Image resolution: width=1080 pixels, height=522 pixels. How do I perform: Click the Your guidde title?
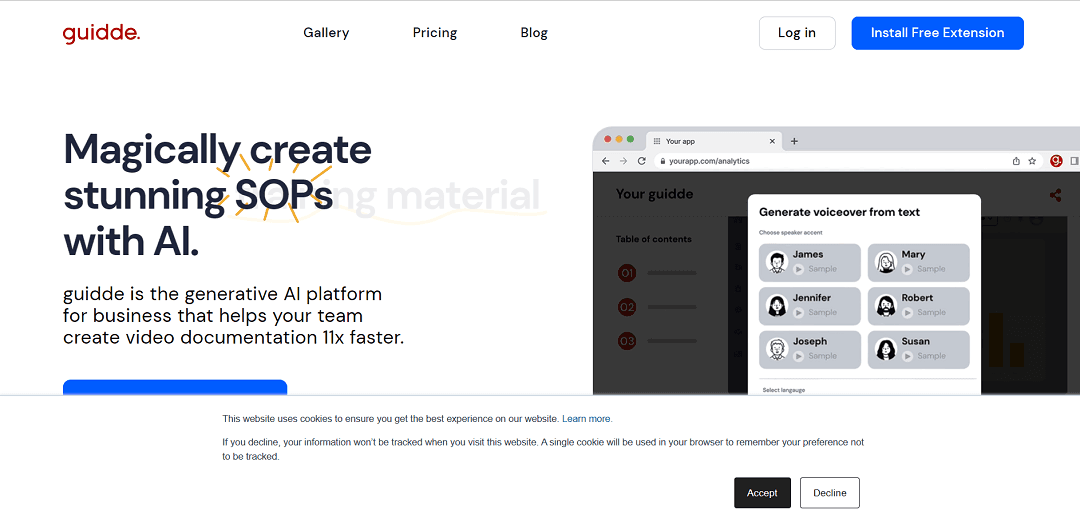click(x=654, y=194)
